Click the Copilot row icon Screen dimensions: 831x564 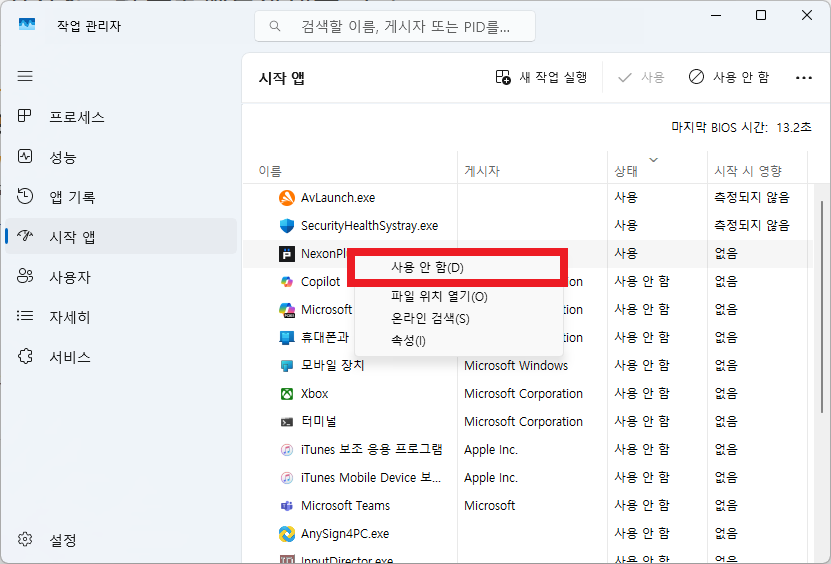coord(287,281)
